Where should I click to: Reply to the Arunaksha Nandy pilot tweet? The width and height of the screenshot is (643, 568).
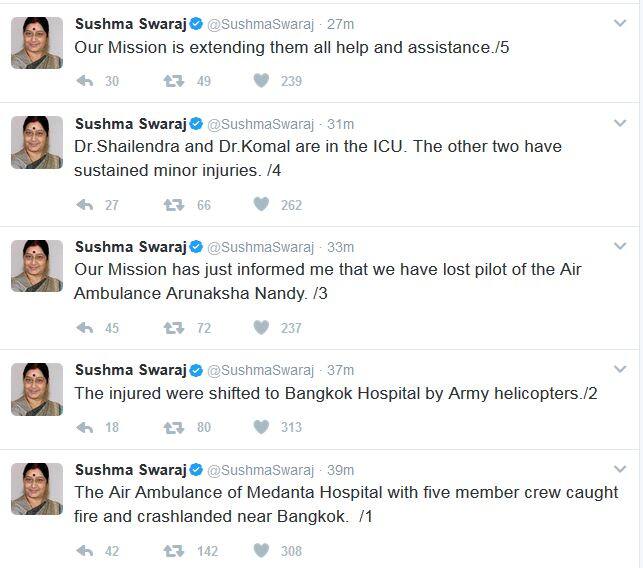[x=85, y=327]
